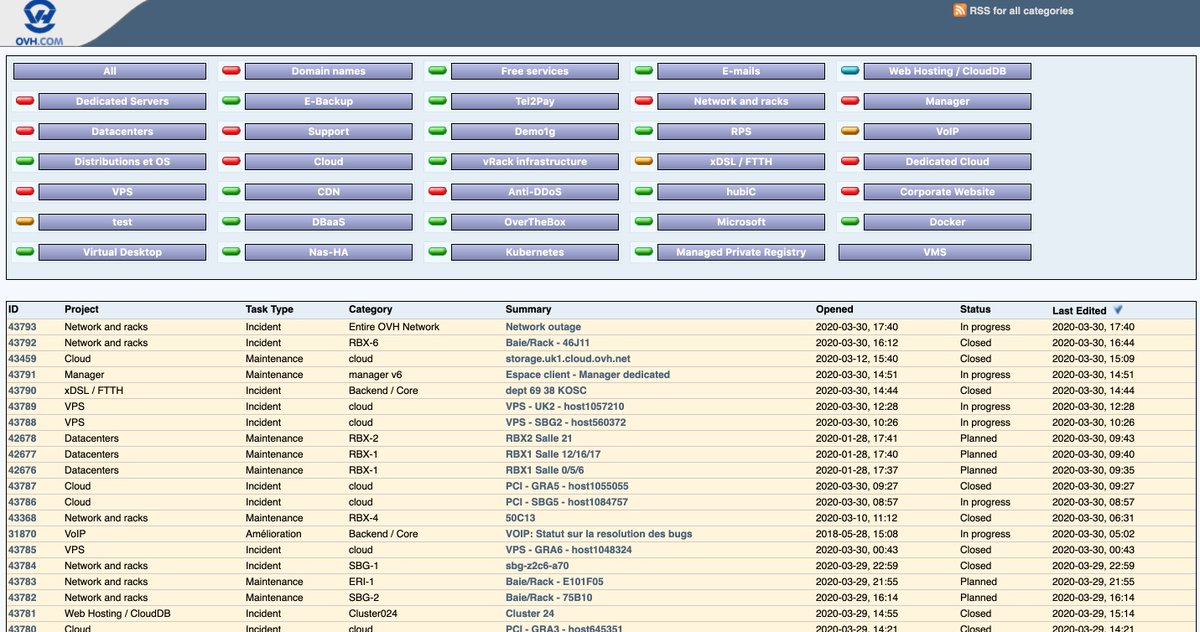Click the RSS feed orange icon
The height and width of the screenshot is (632, 1200).
(x=960, y=11)
